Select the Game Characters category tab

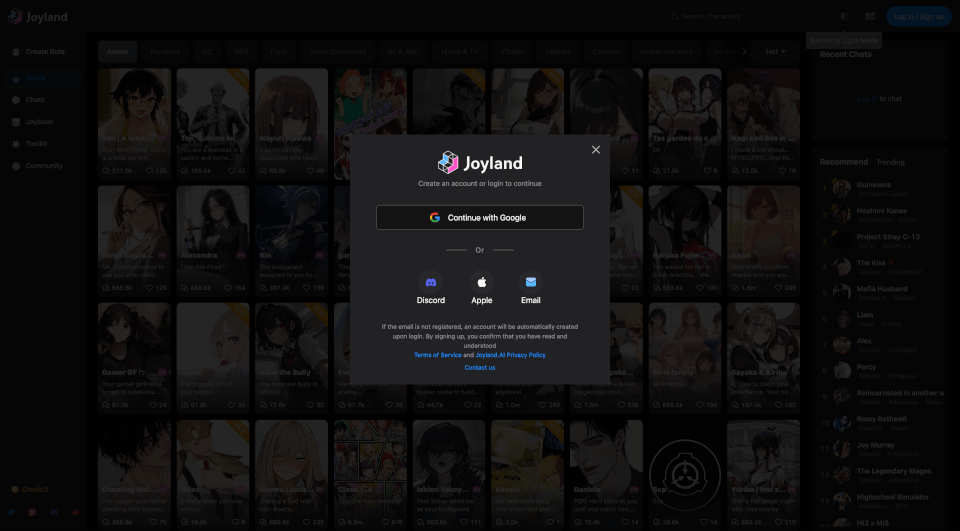pyautogui.click(x=337, y=51)
